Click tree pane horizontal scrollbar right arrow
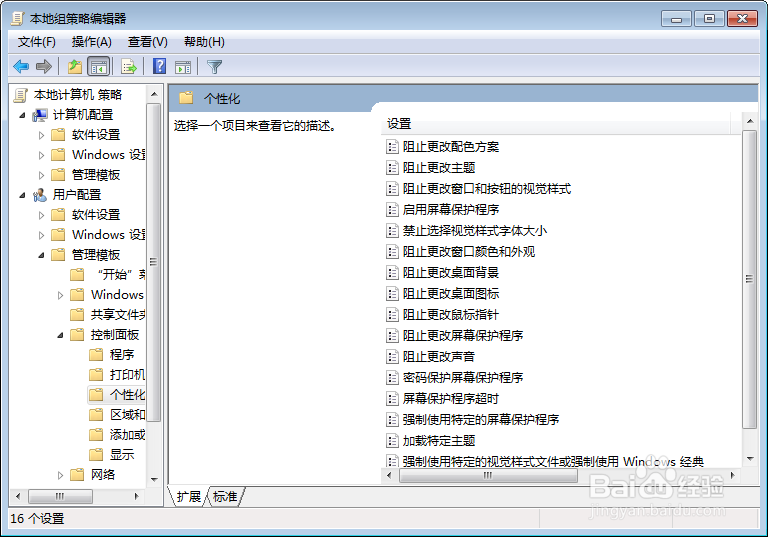The width and height of the screenshot is (768, 537). 137,496
